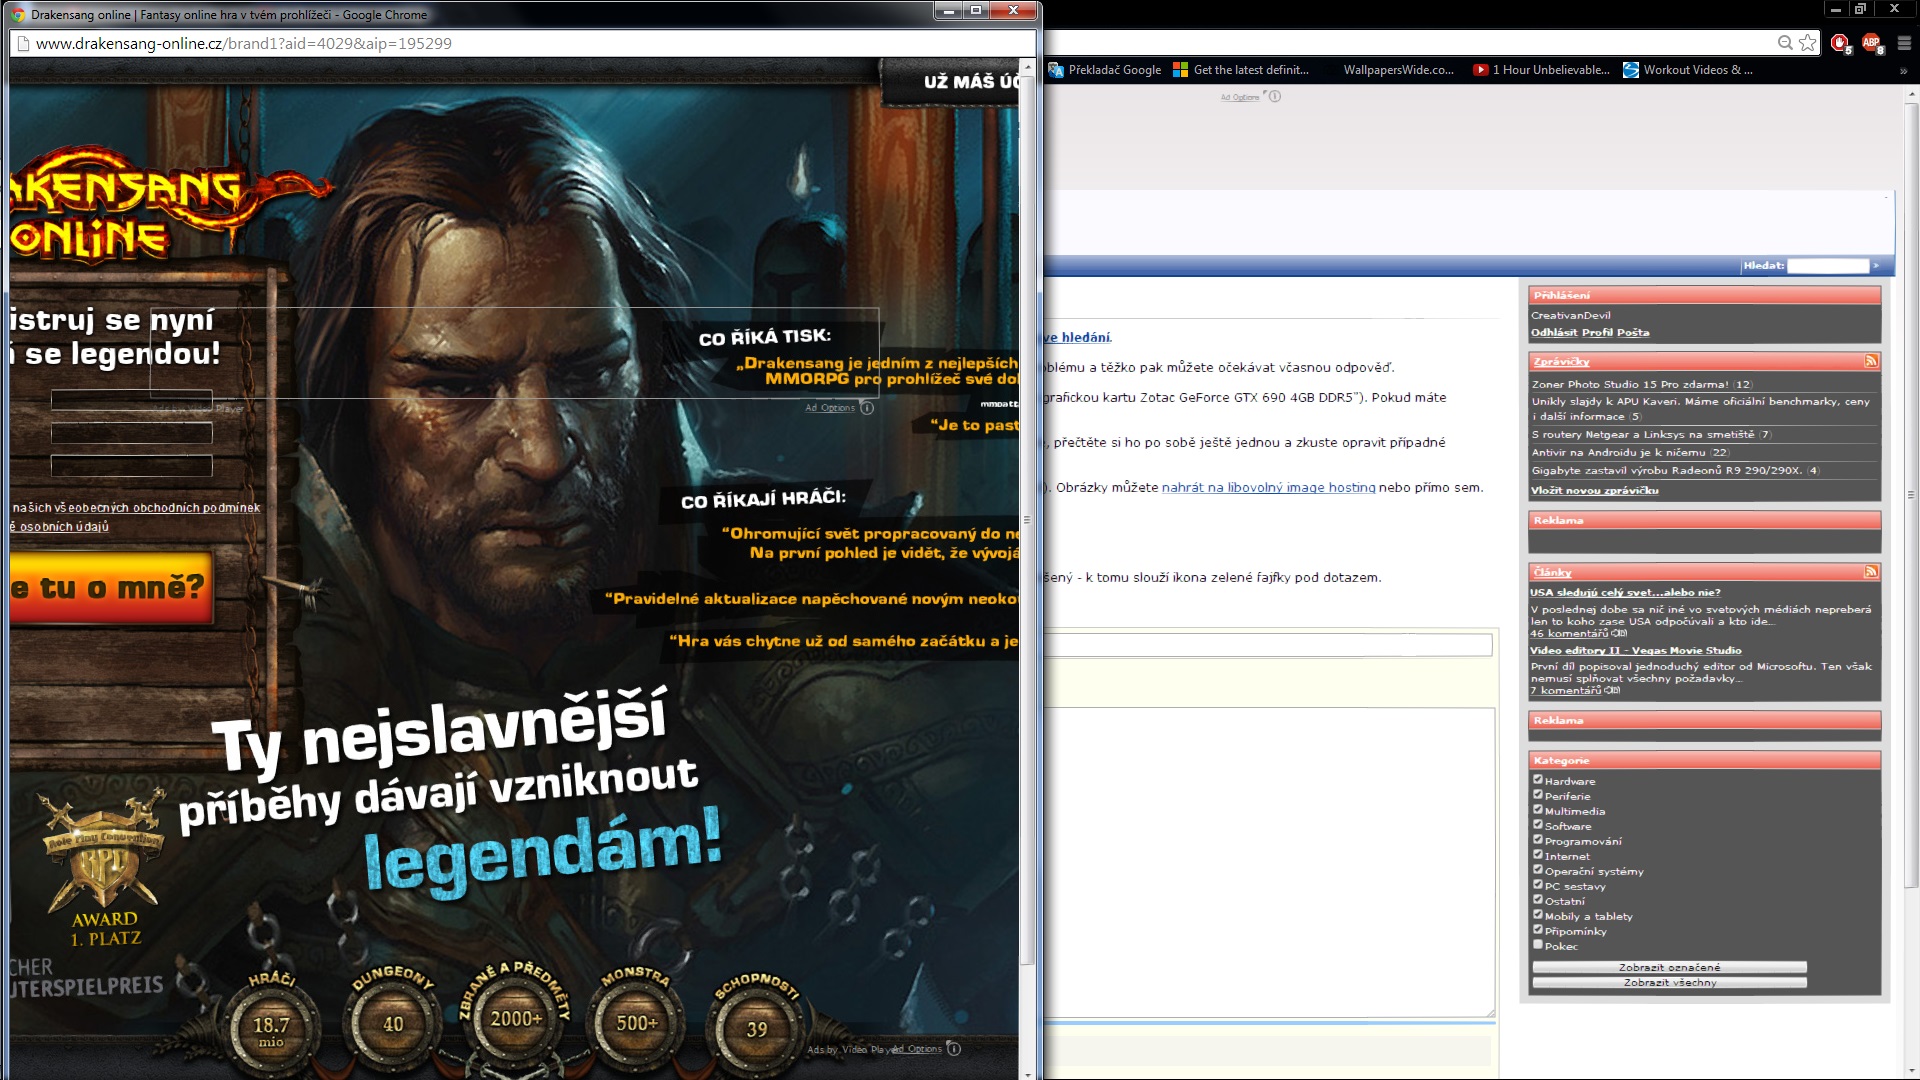The height and width of the screenshot is (1080, 1920).
Task: Click the orange 'tu o mně?' register button
Action: [x=112, y=587]
